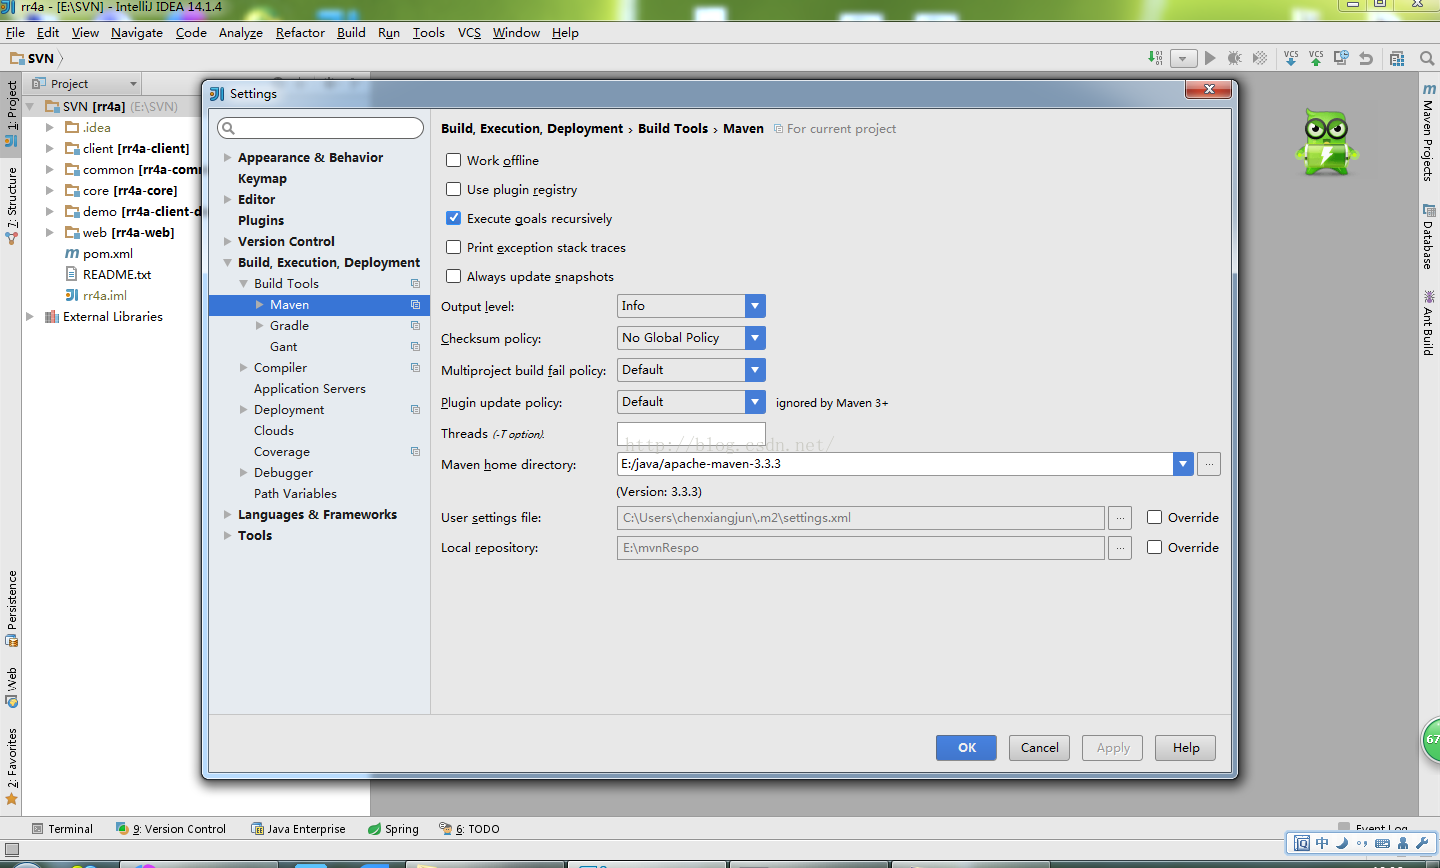Open the Tools menu
Image resolution: width=1440 pixels, height=868 pixels.
(x=429, y=33)
